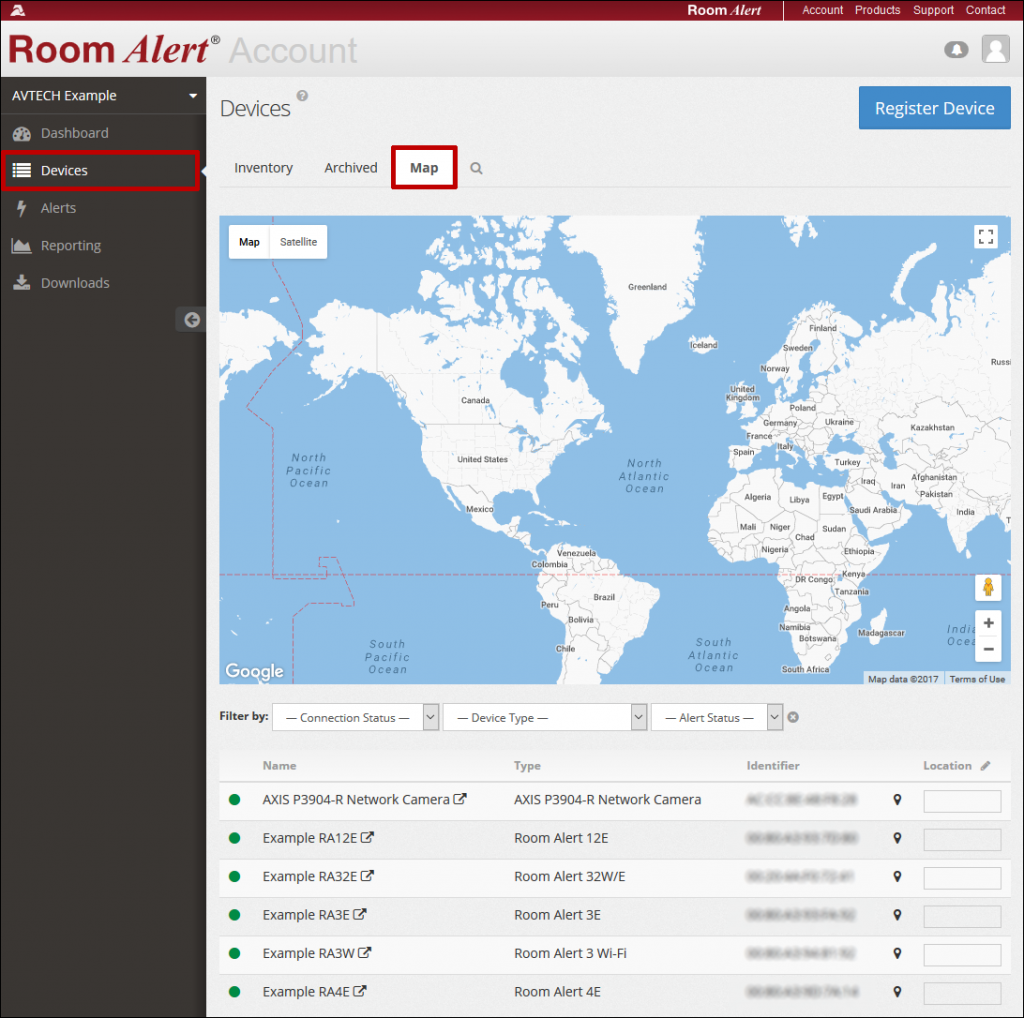Viewport: 1024px width, 1018px height.
Task: Click the Register Device button
Action: pyautogui.click(x=934, y=107)
